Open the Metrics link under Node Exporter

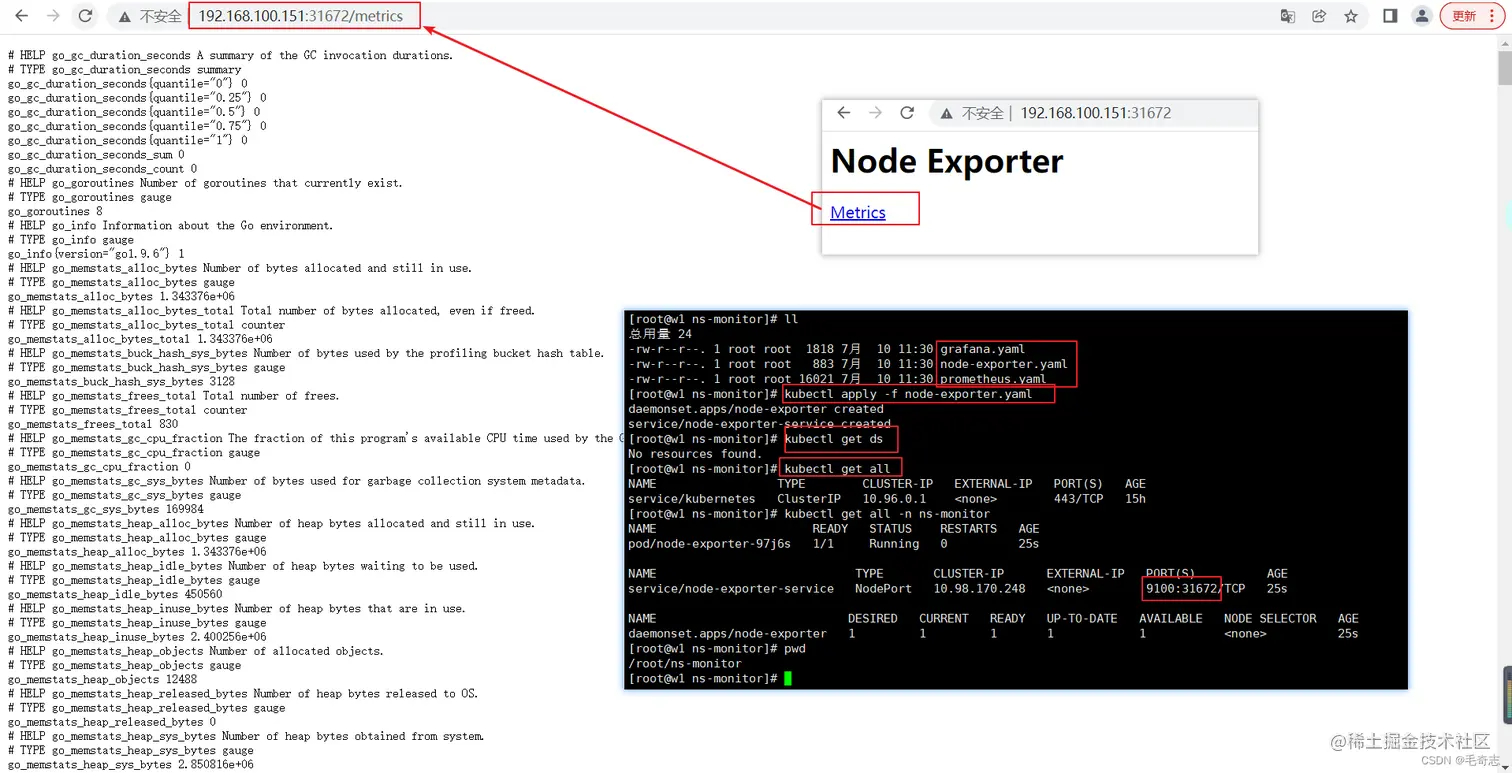[x=858, y=212]
